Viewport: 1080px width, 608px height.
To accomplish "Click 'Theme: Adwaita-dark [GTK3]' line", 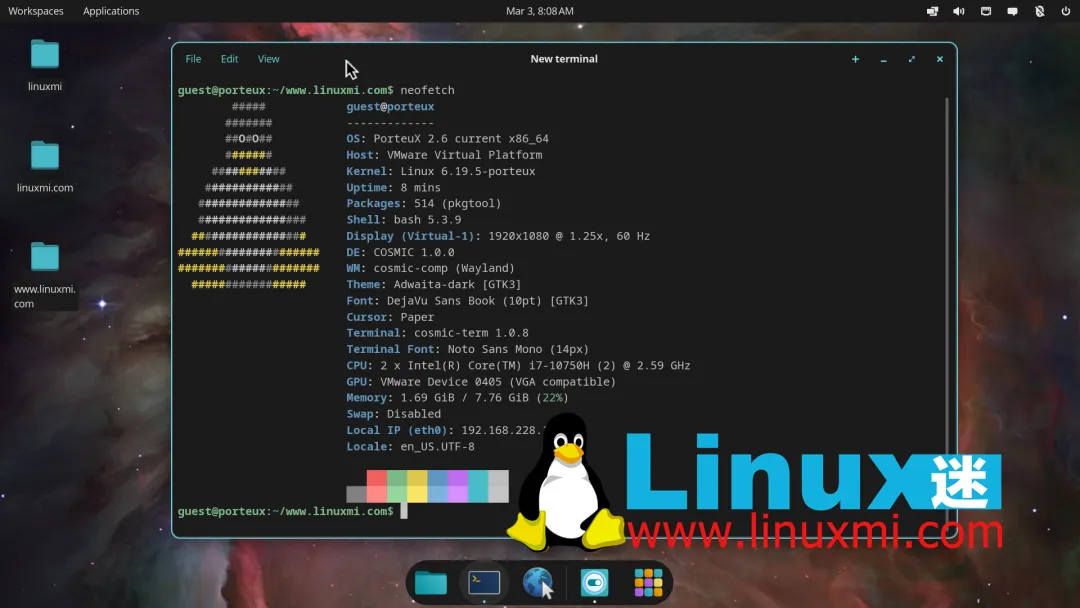I will (x=434, y=284).
